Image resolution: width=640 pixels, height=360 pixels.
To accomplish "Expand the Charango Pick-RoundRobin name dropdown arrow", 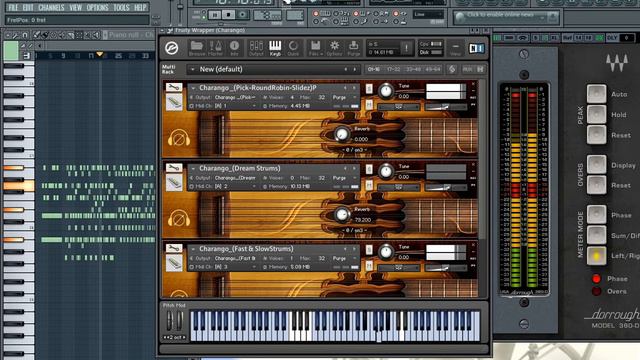I will (193, 88).
